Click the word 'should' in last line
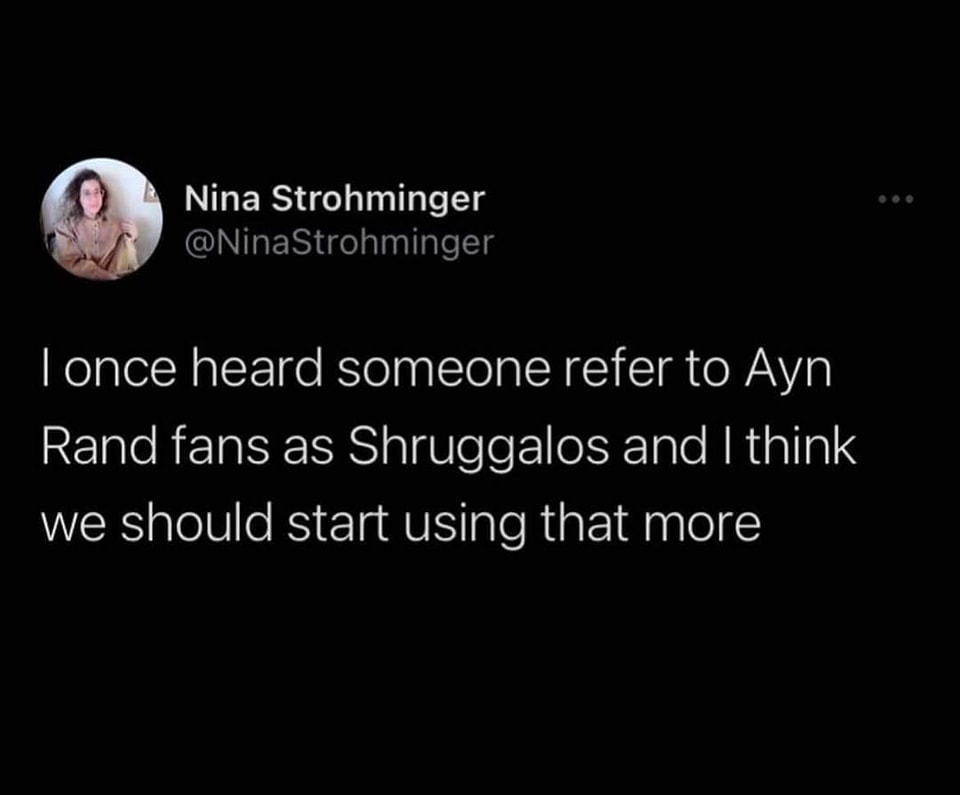Image resolution: width=960 pixels, height=795 pixels. [x=196, y=524]
